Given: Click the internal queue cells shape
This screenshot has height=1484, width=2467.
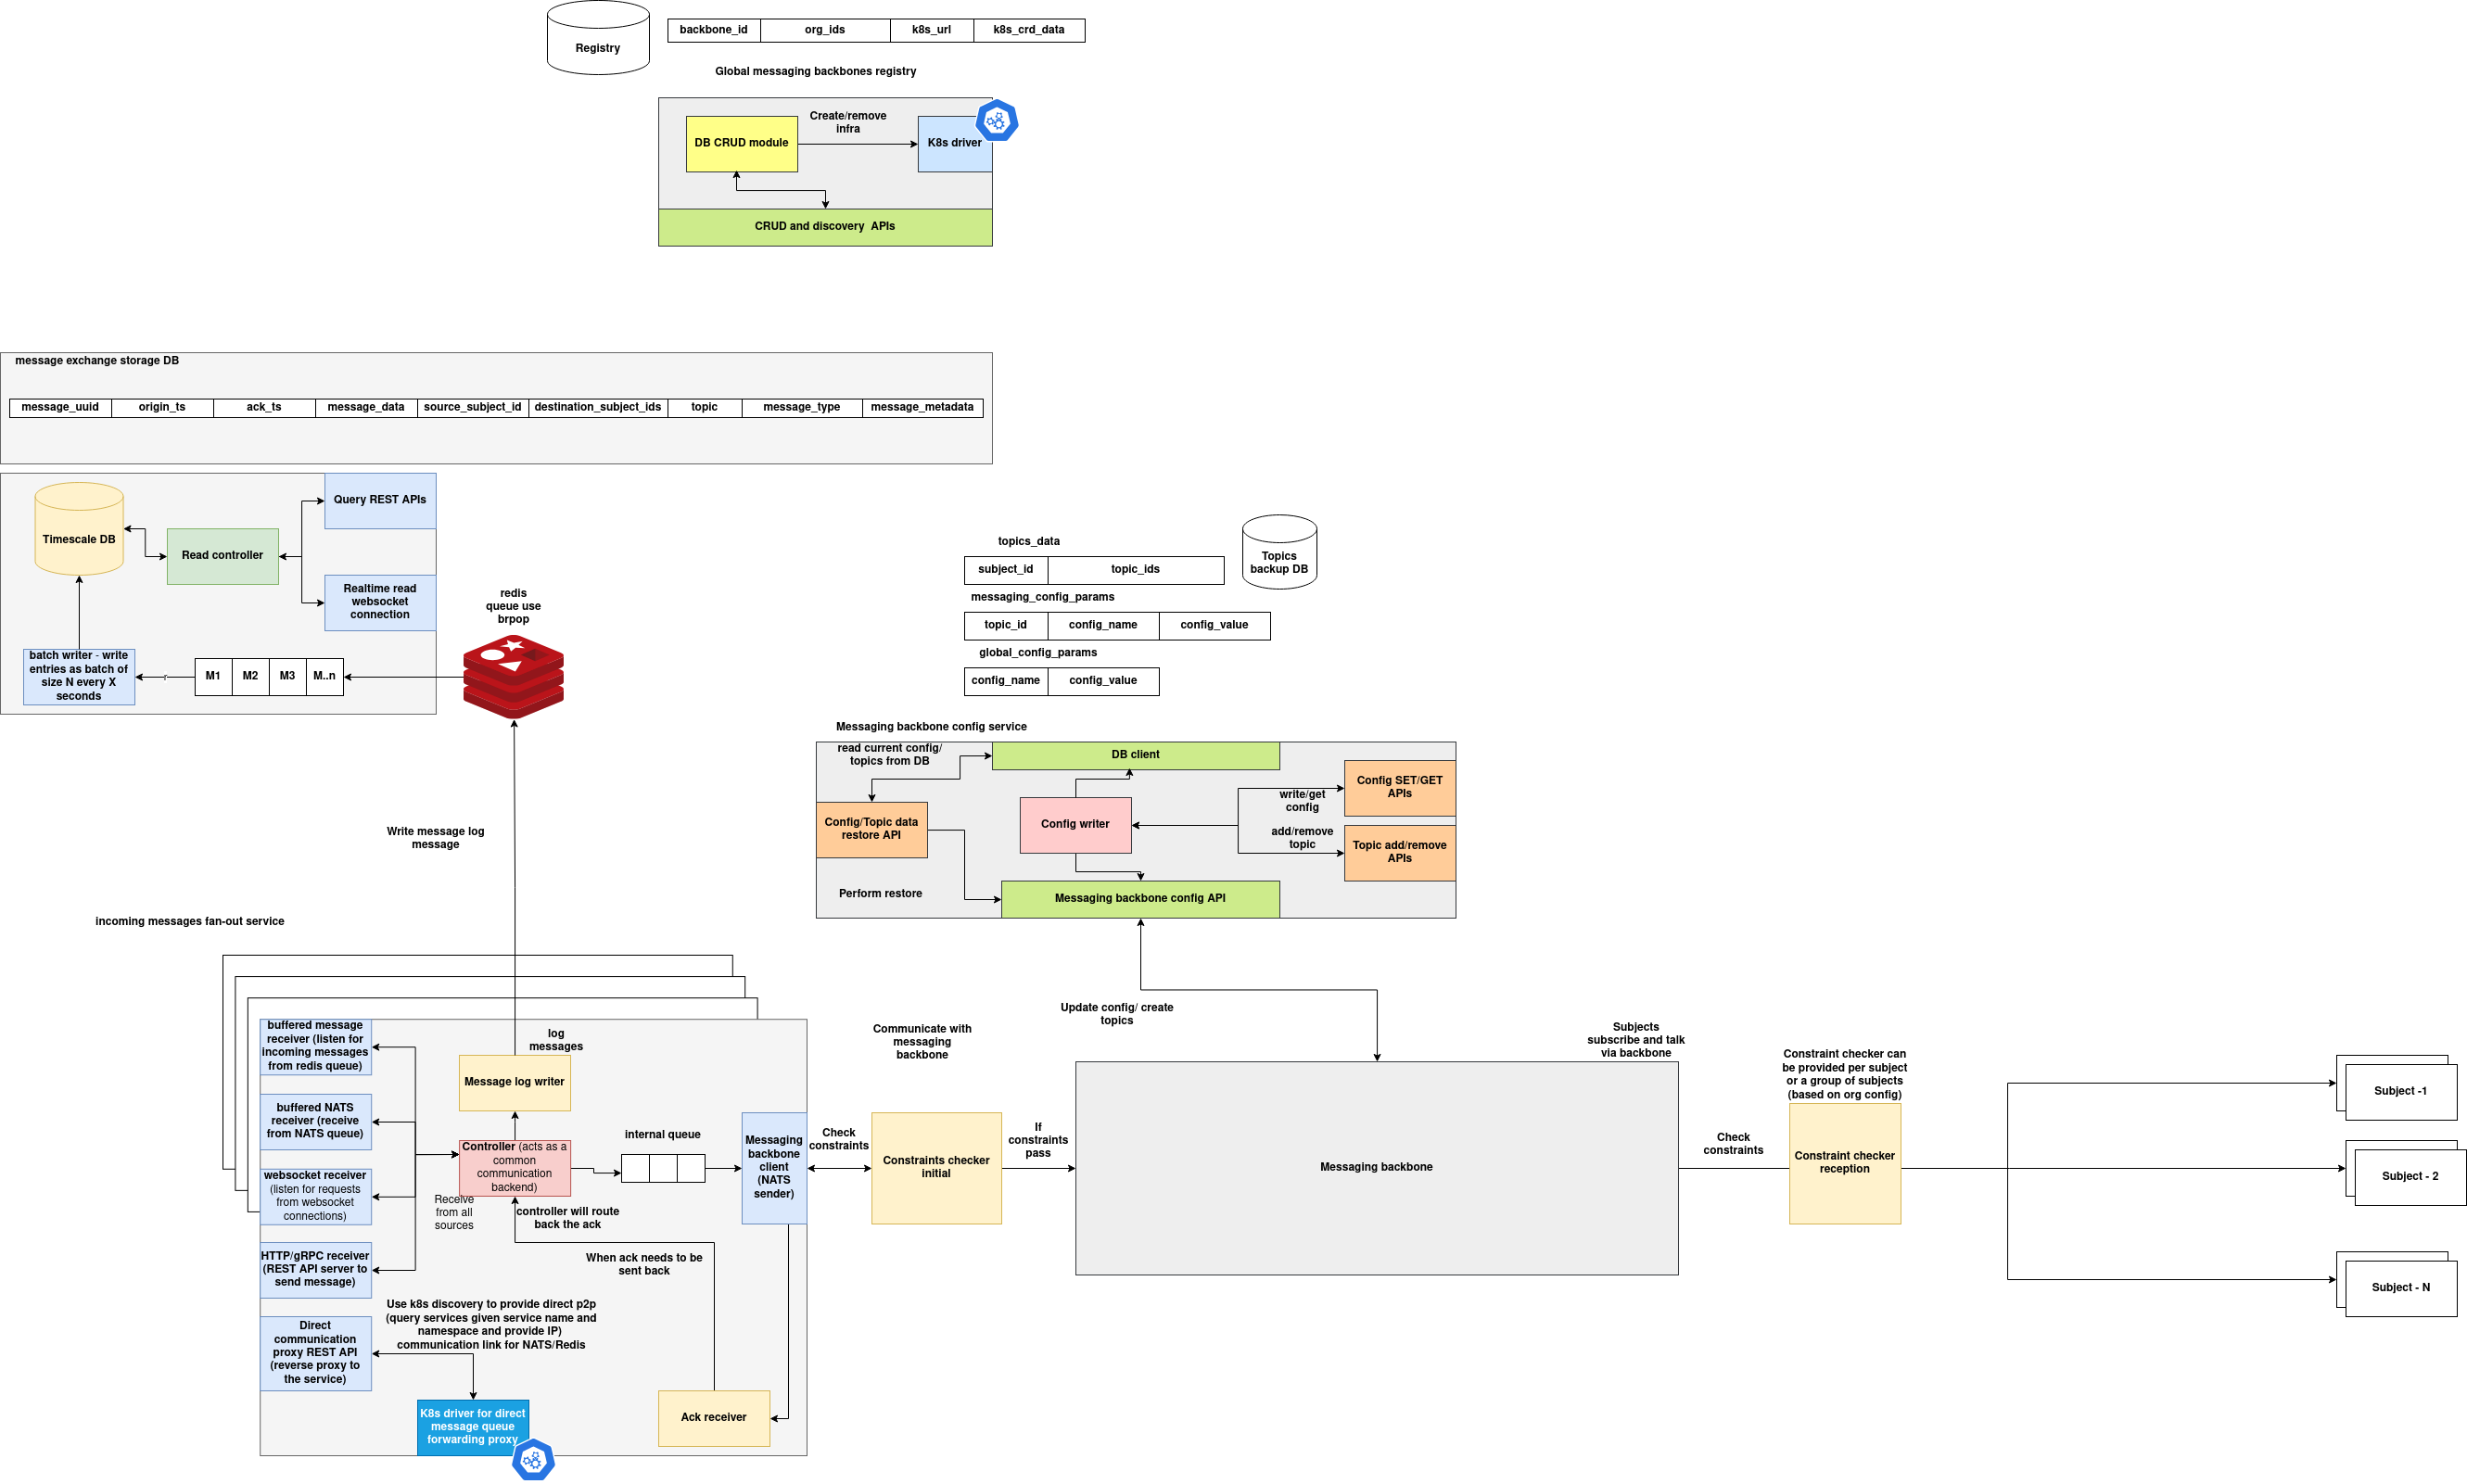Looking at the screenshot, I should click(x=663, y=1168).
